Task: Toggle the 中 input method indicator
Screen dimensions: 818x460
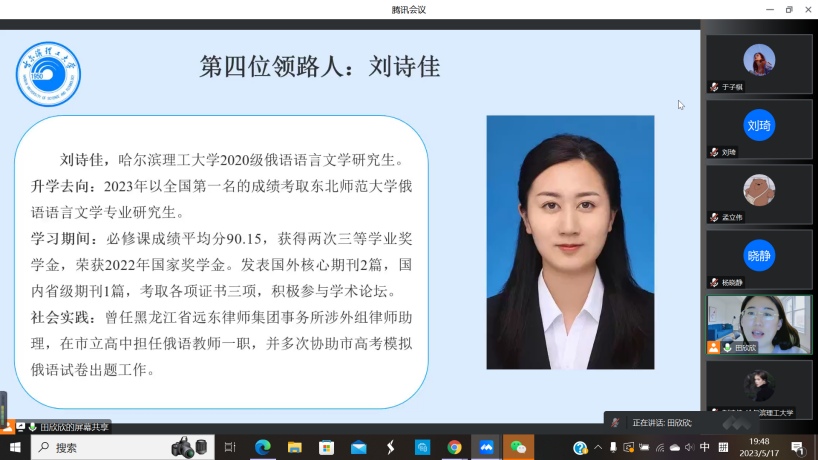Action: (705, 447)
